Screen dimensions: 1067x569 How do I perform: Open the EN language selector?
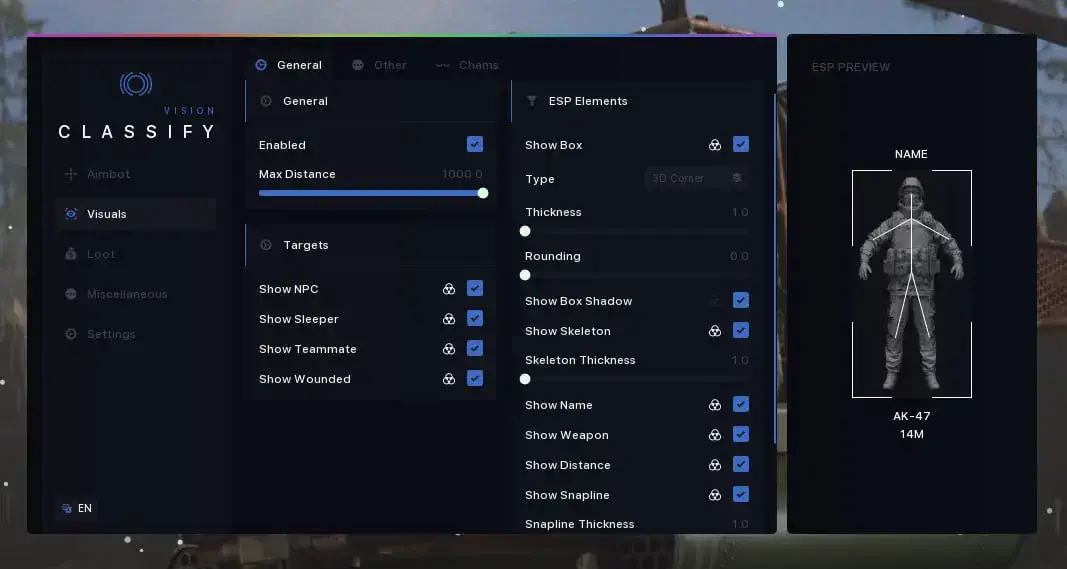coord(77,508)
